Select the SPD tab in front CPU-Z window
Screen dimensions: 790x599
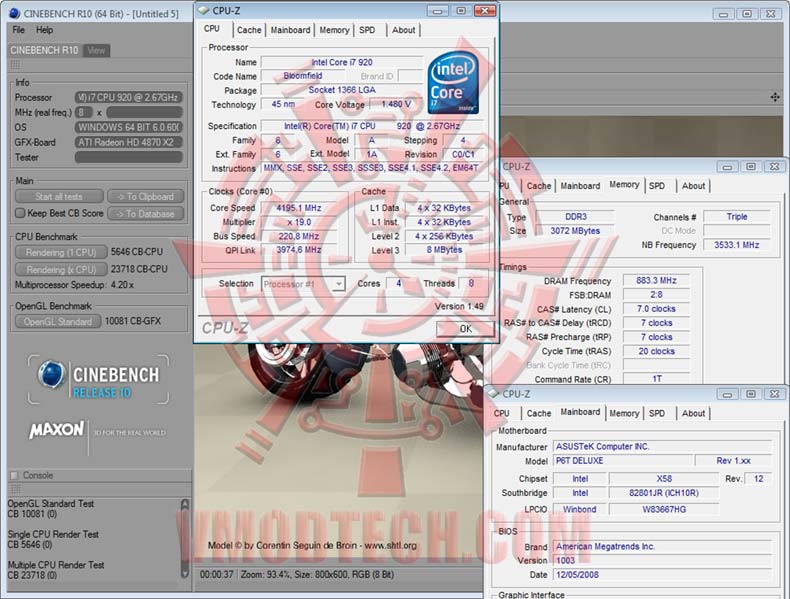tap(367, 30)
